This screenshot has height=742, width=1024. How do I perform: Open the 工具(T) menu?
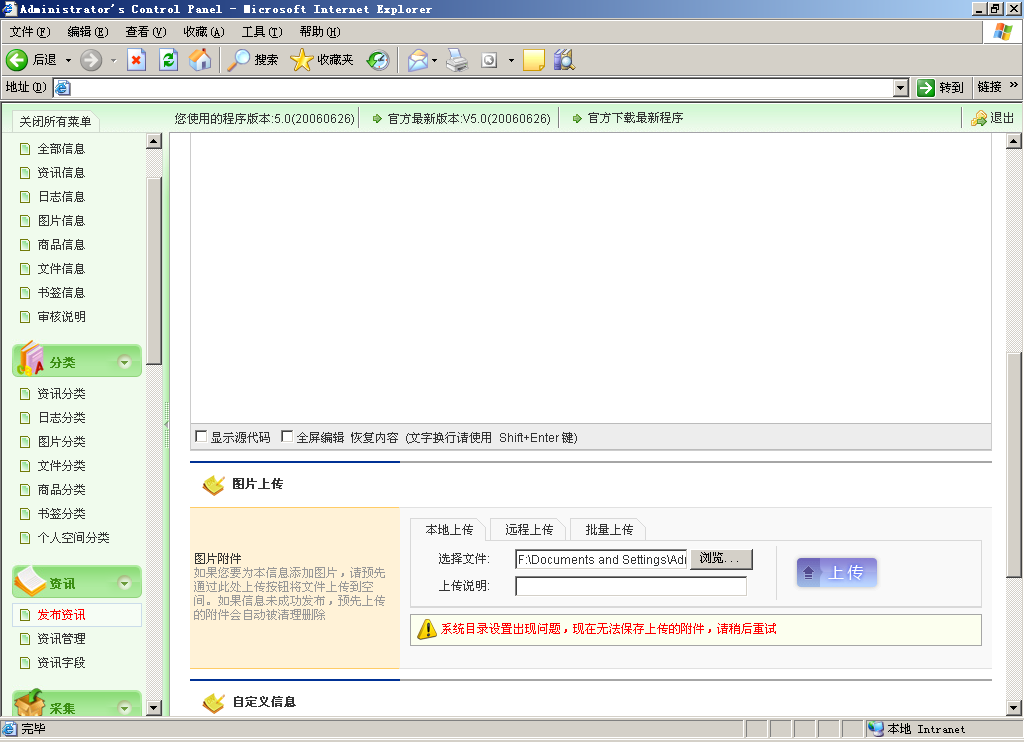point(262,32)
